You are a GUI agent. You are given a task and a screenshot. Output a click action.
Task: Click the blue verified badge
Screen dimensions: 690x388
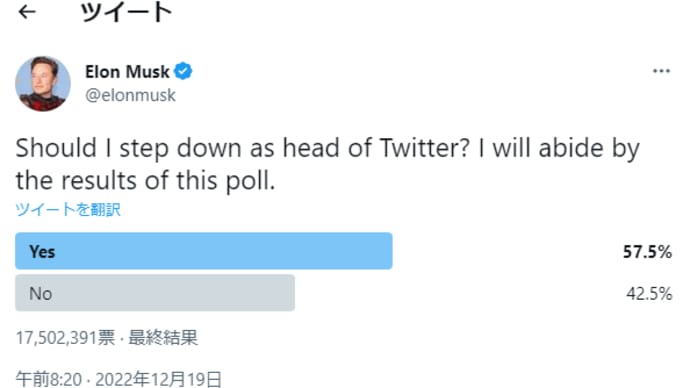(183, 71)
